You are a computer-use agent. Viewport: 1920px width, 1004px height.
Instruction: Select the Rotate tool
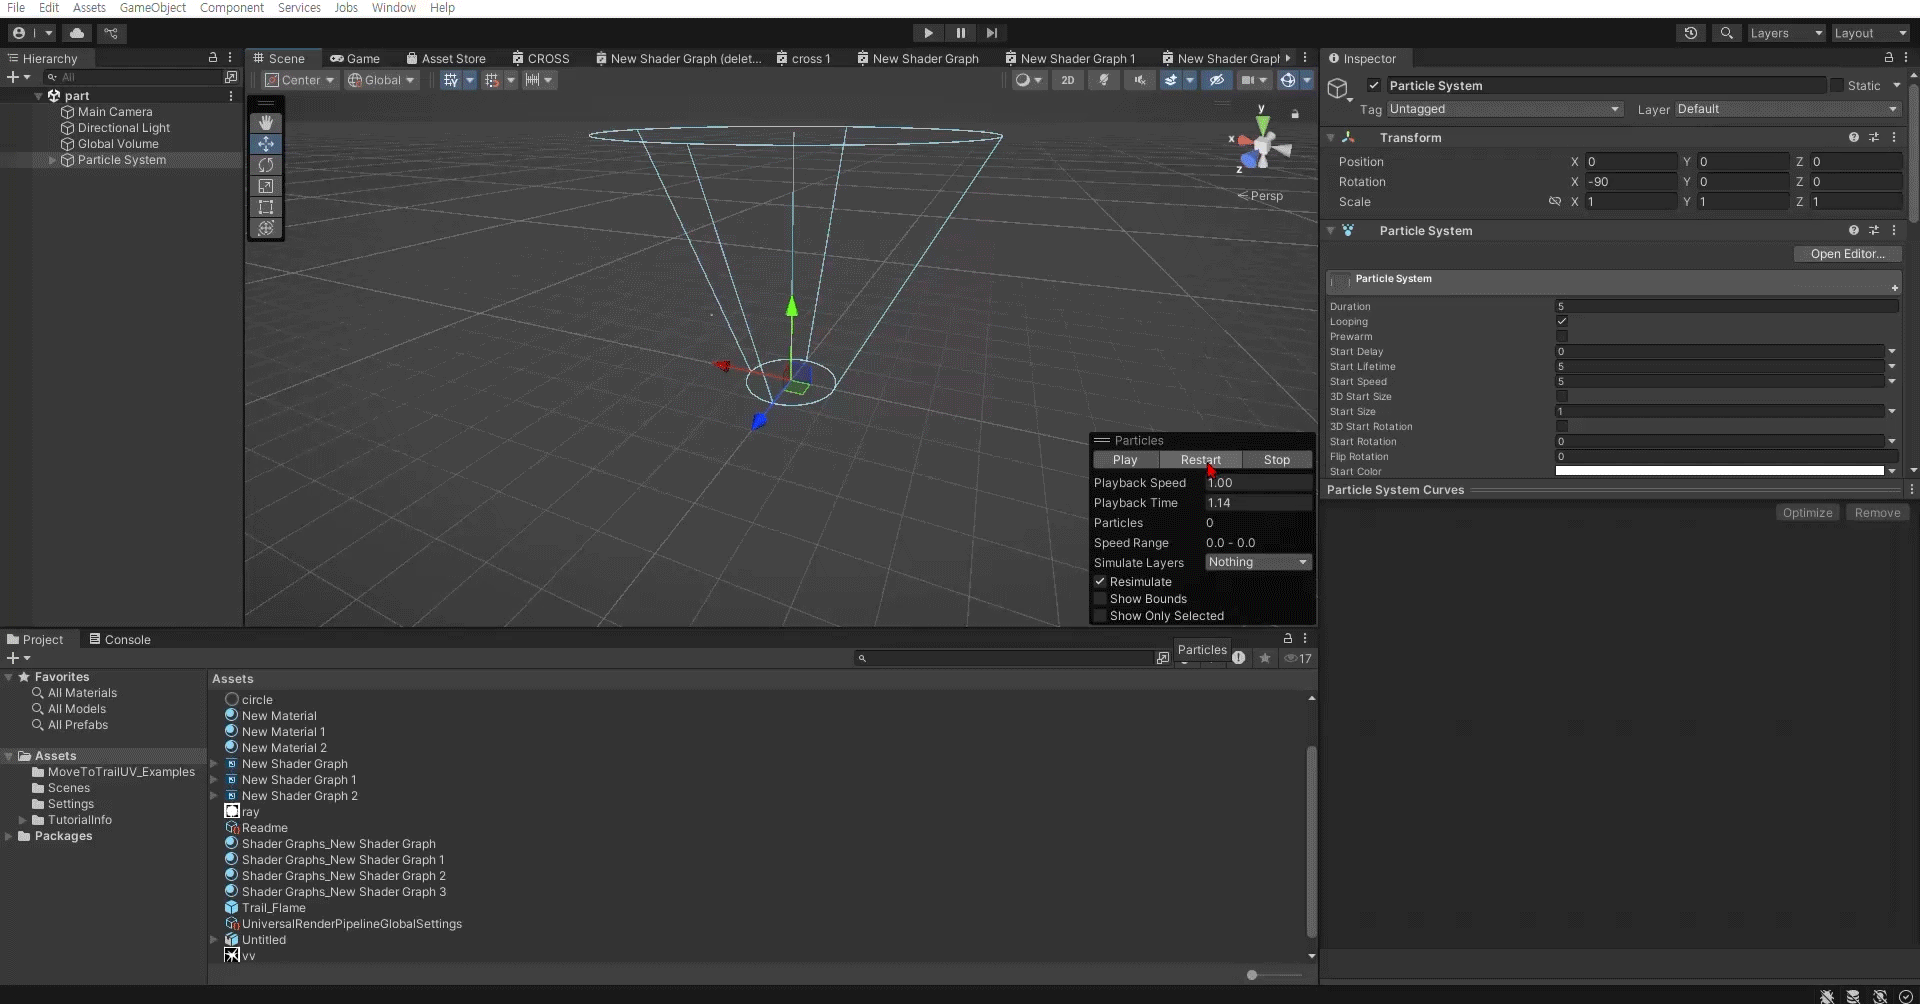pyautogui.click(x=266, y=165)
